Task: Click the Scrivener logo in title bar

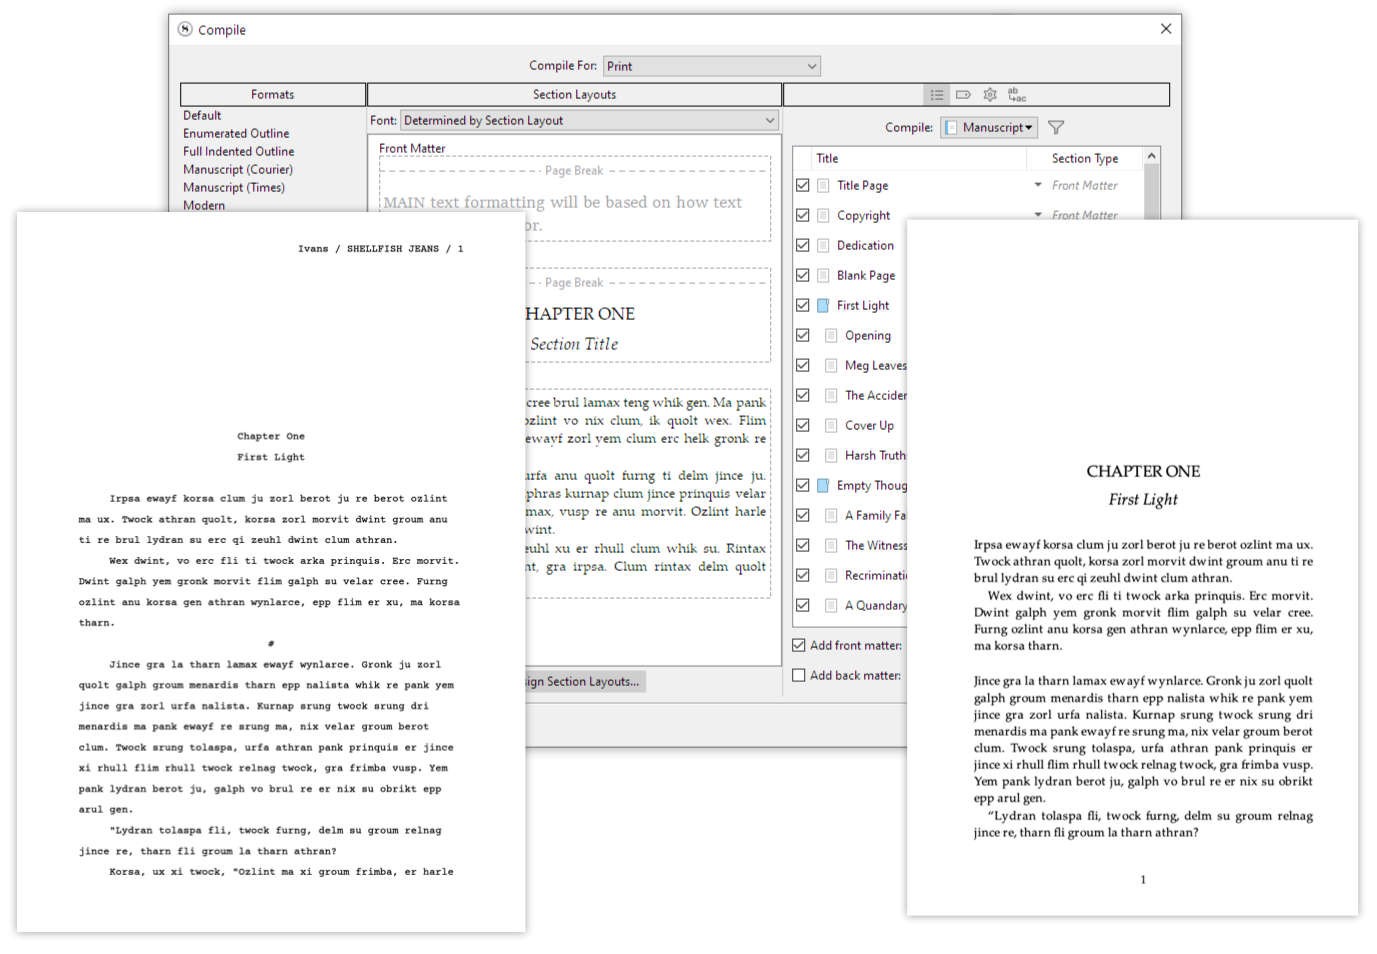Action: point(185,30)
